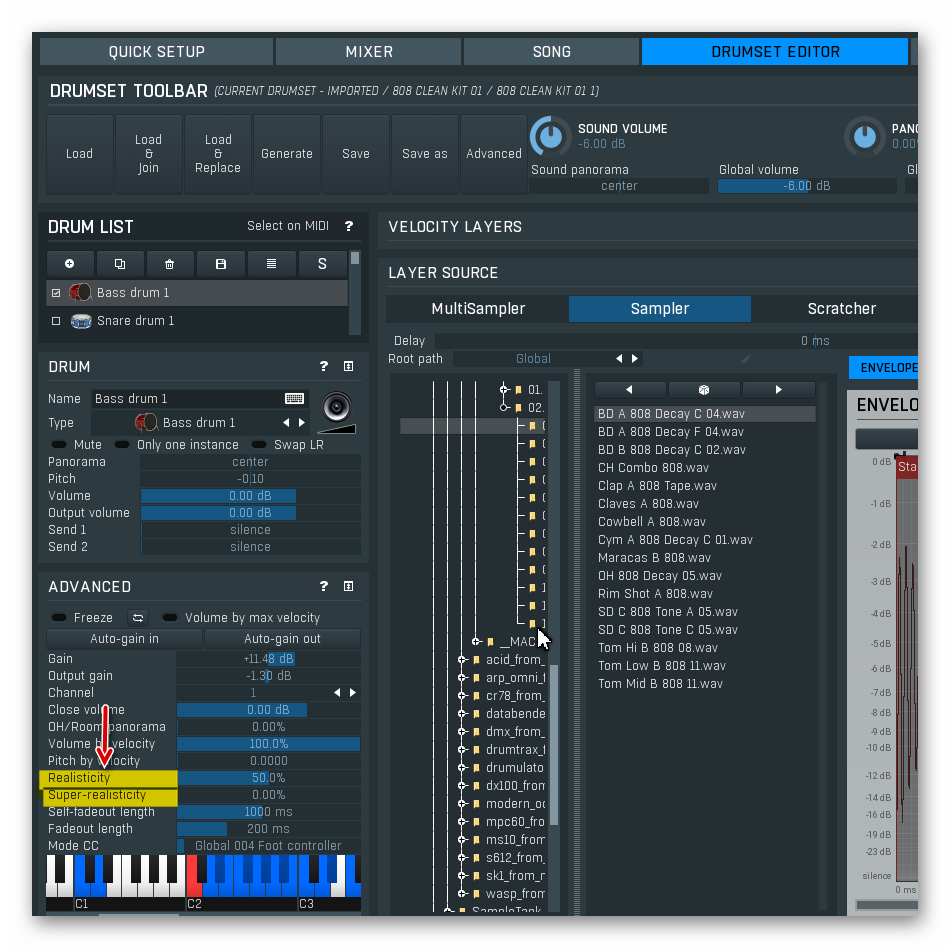This screenshot has width=950, height=948.
Task: Click the delete drum trash icon
Action: pyautogui.click(x=170, y=264)
